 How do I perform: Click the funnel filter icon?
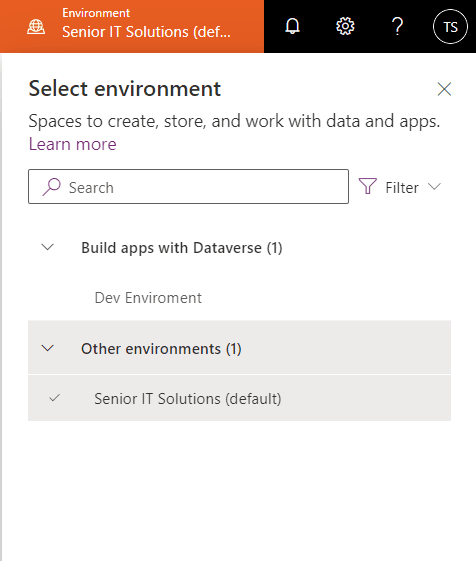[368, 186]
